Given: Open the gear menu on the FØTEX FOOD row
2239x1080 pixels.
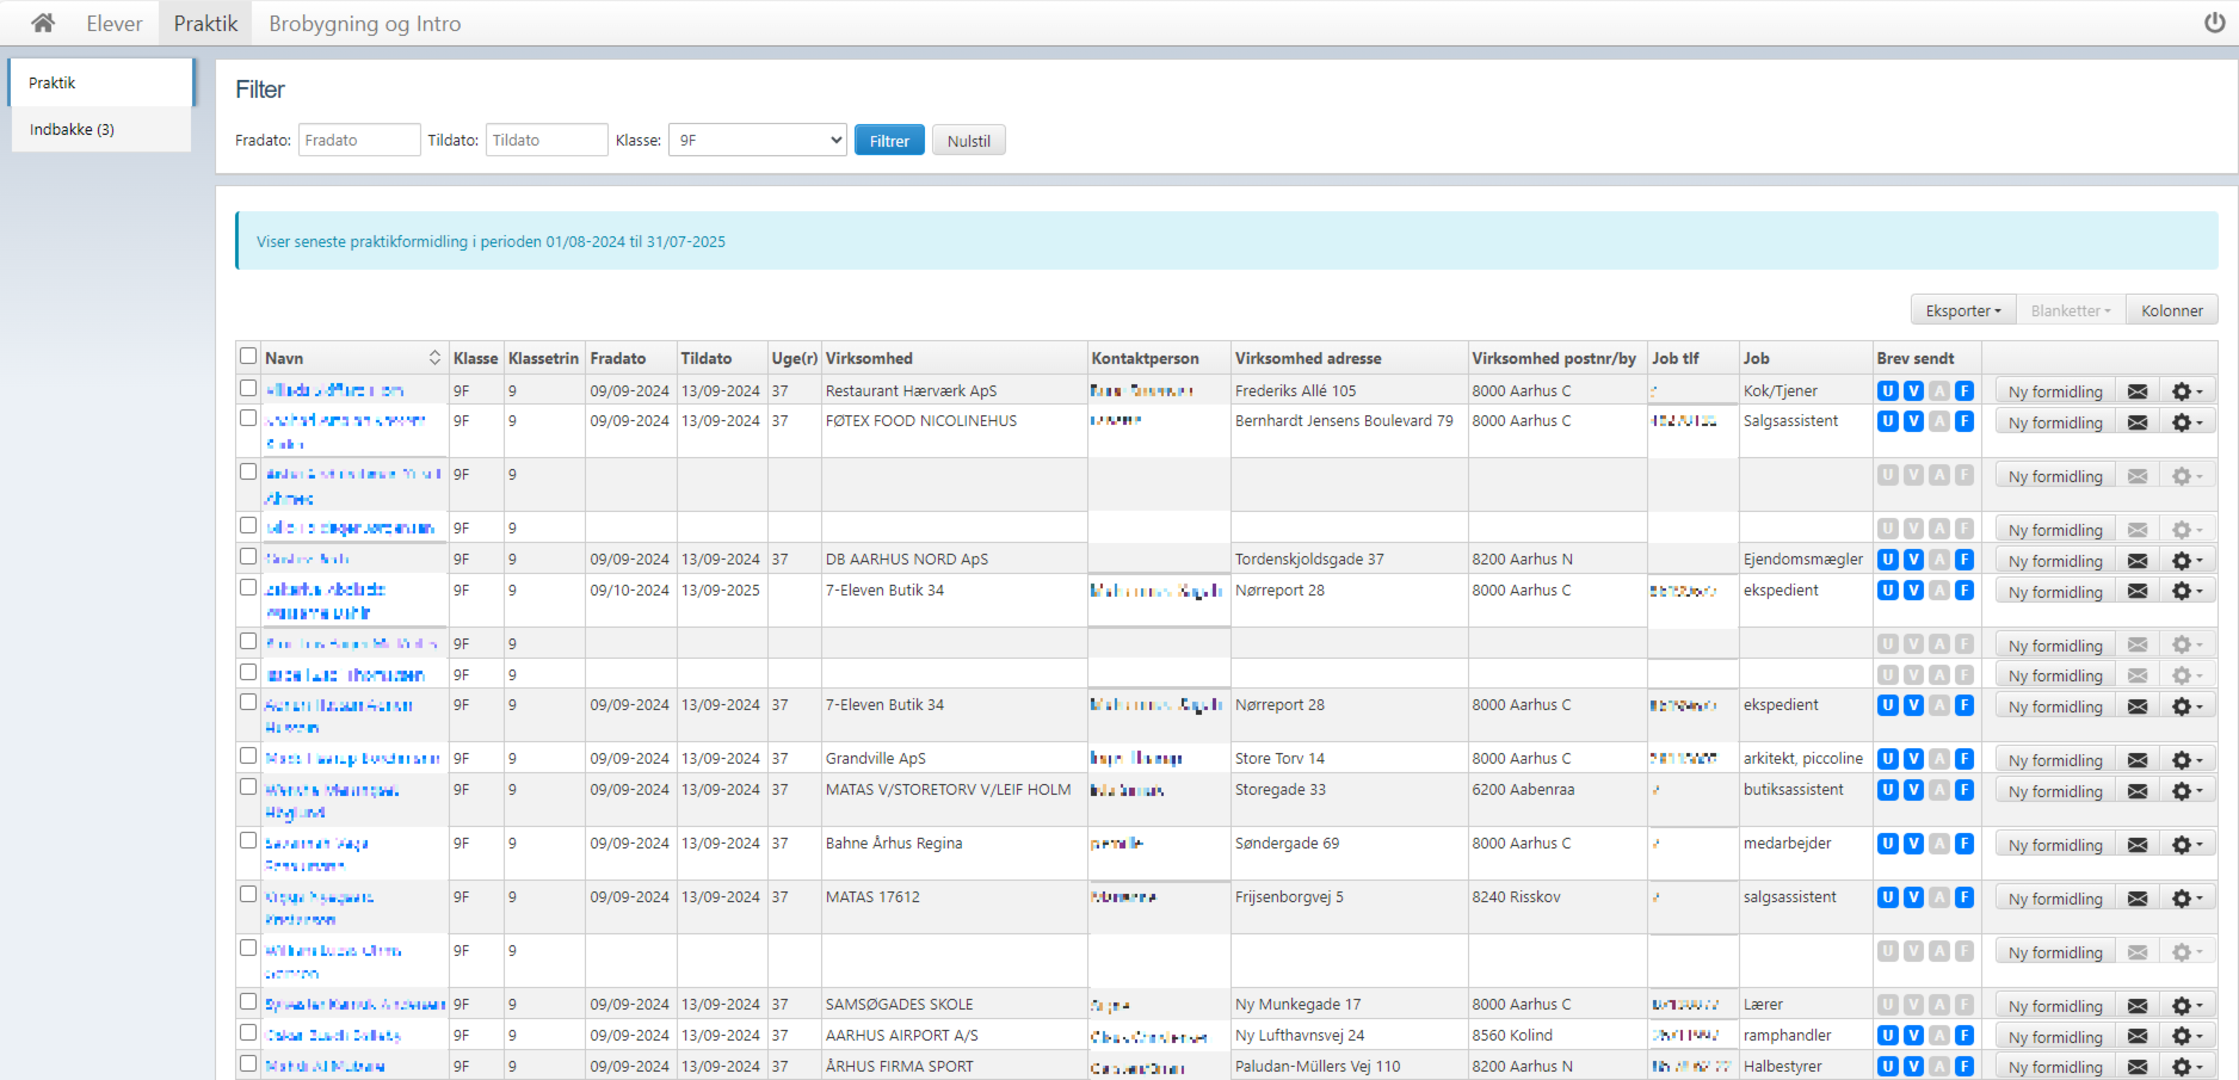Looking at the screenshot, I should pos(2186,422).
